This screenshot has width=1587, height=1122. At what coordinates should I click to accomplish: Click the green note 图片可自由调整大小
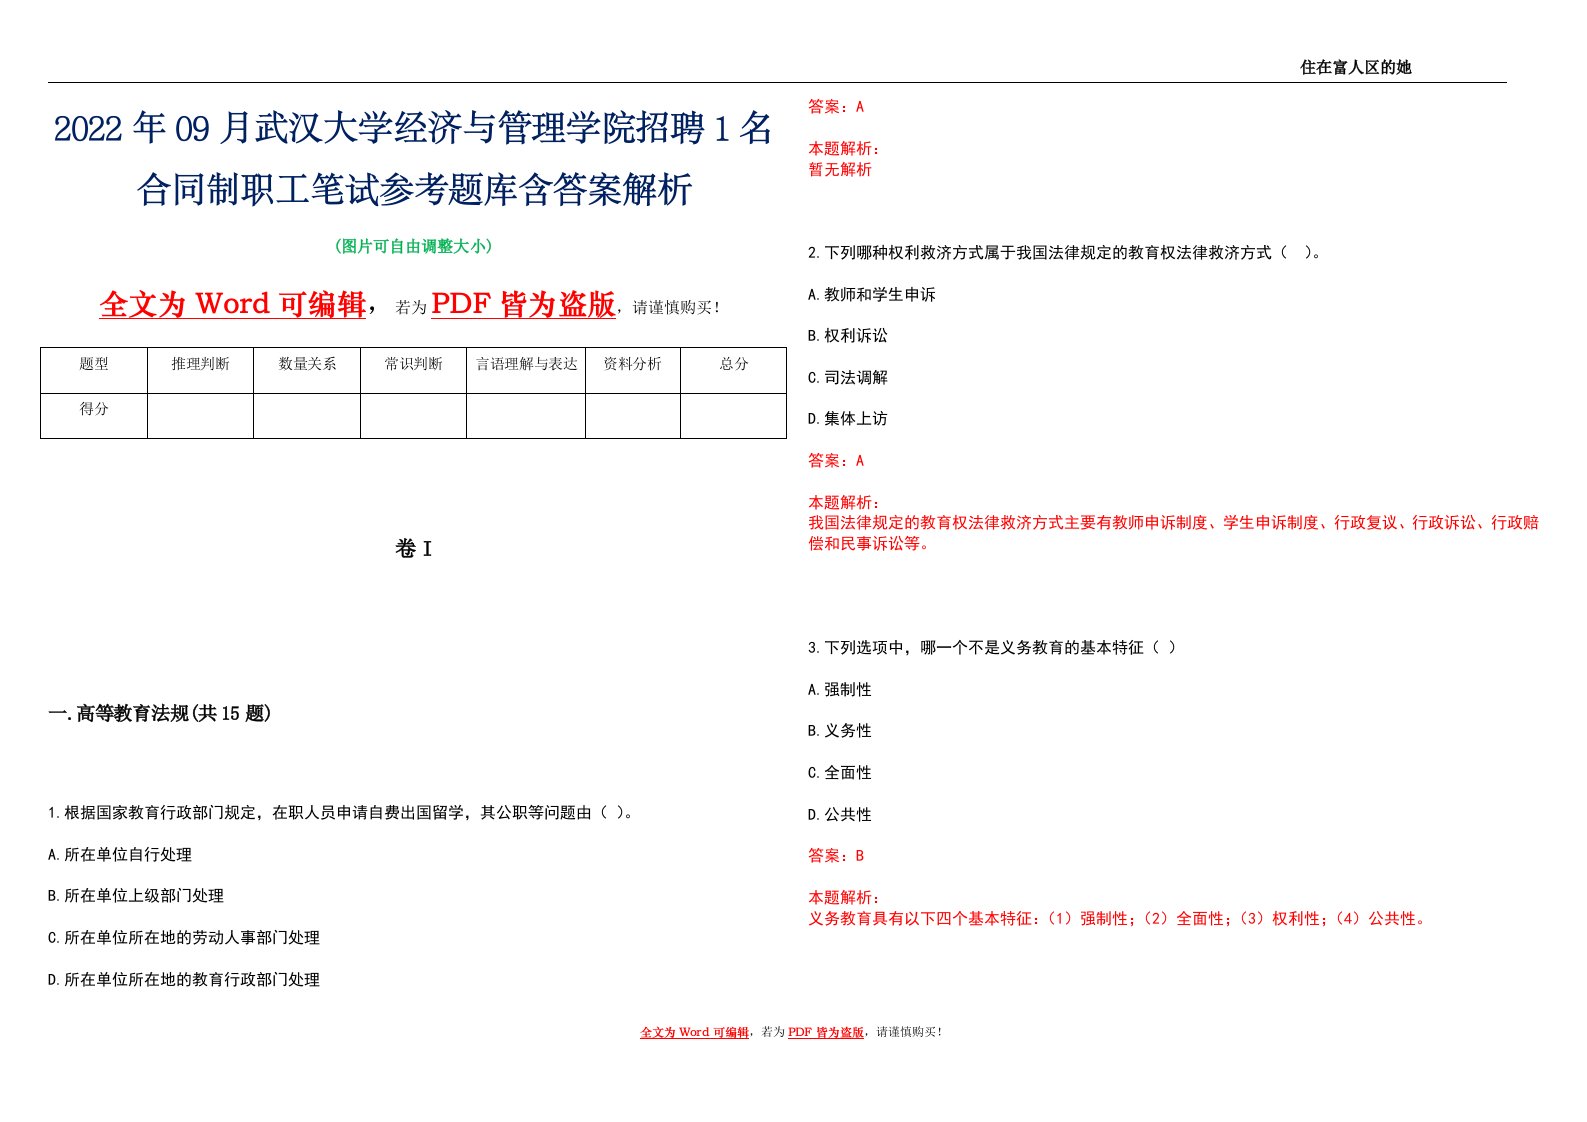tap(413, 246)
